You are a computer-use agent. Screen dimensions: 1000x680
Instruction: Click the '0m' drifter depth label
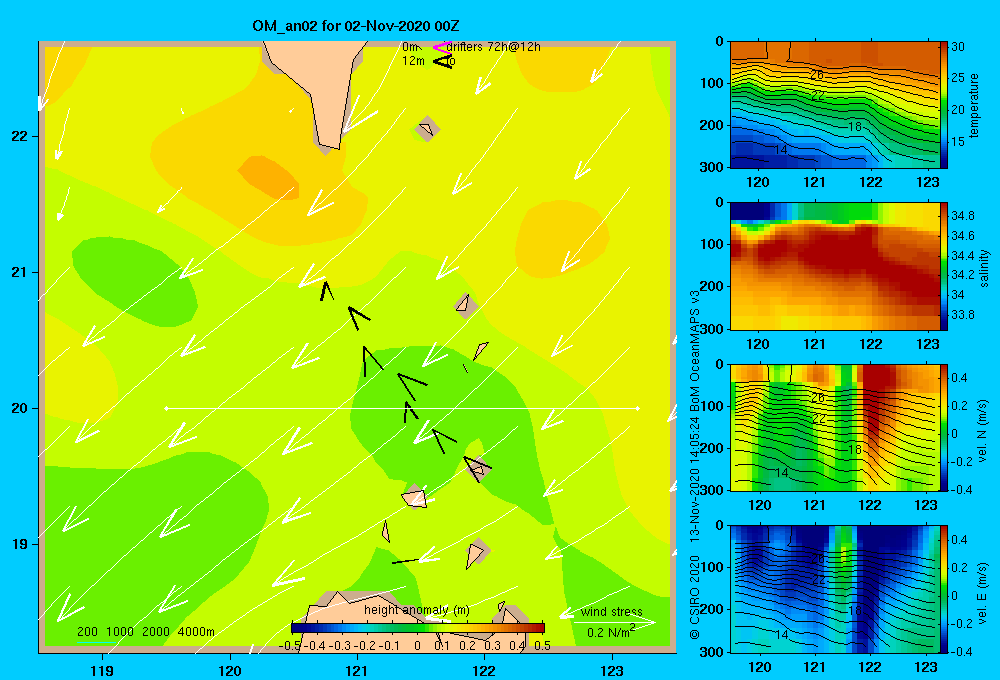[x=411, y=47]
